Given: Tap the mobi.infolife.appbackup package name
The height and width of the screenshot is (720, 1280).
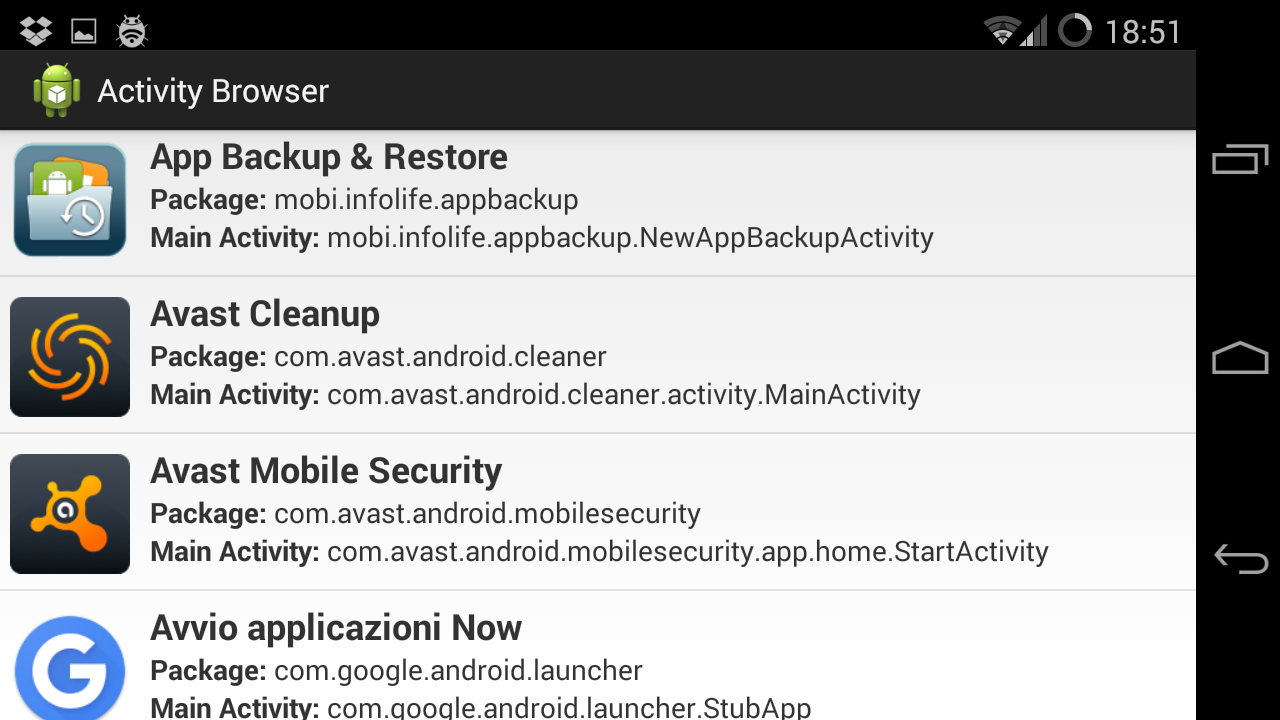Looking at the screenshot, I should coord(426,200).
